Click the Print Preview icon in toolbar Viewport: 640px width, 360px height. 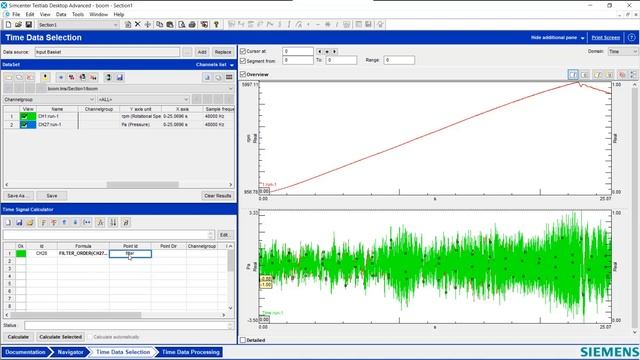point(182,24)
